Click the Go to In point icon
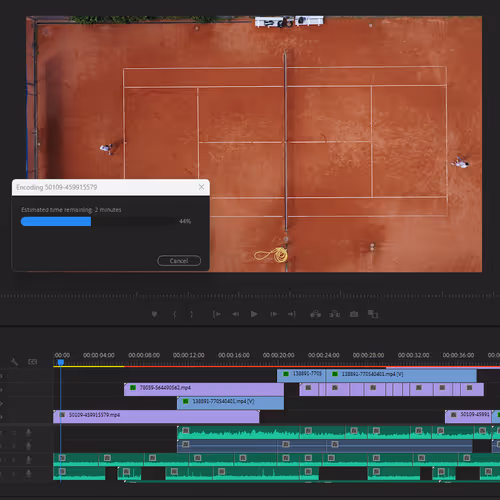500x500 pixels. pos(217,314)
